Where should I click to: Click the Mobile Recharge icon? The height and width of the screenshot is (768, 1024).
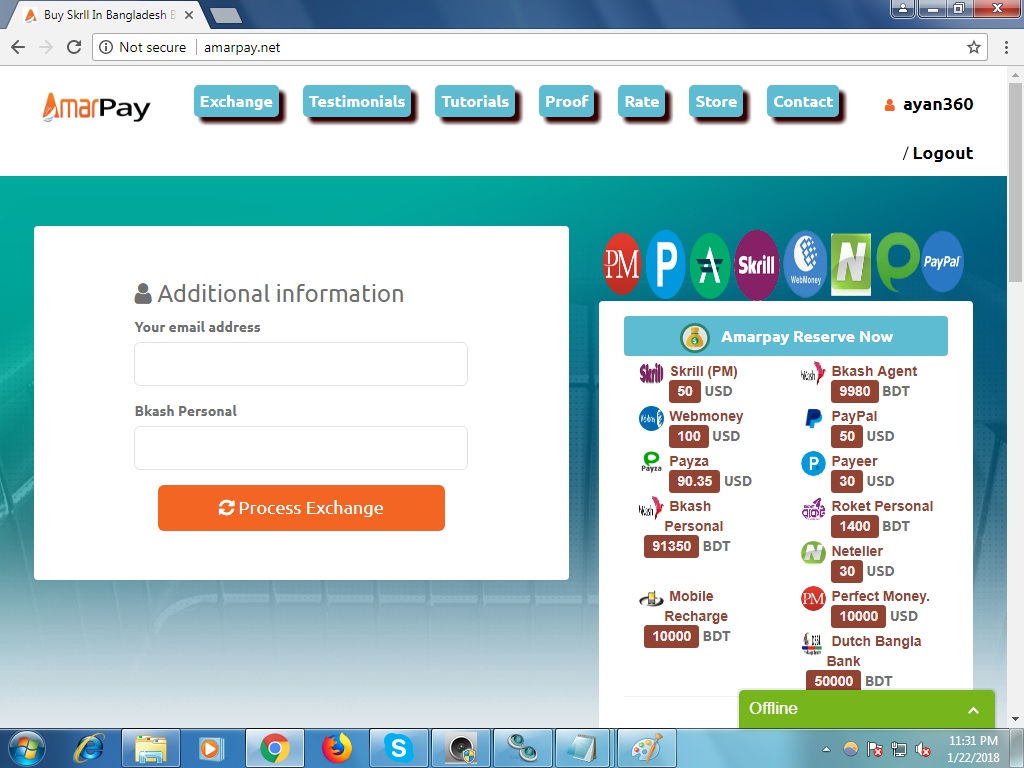(651, 598)
